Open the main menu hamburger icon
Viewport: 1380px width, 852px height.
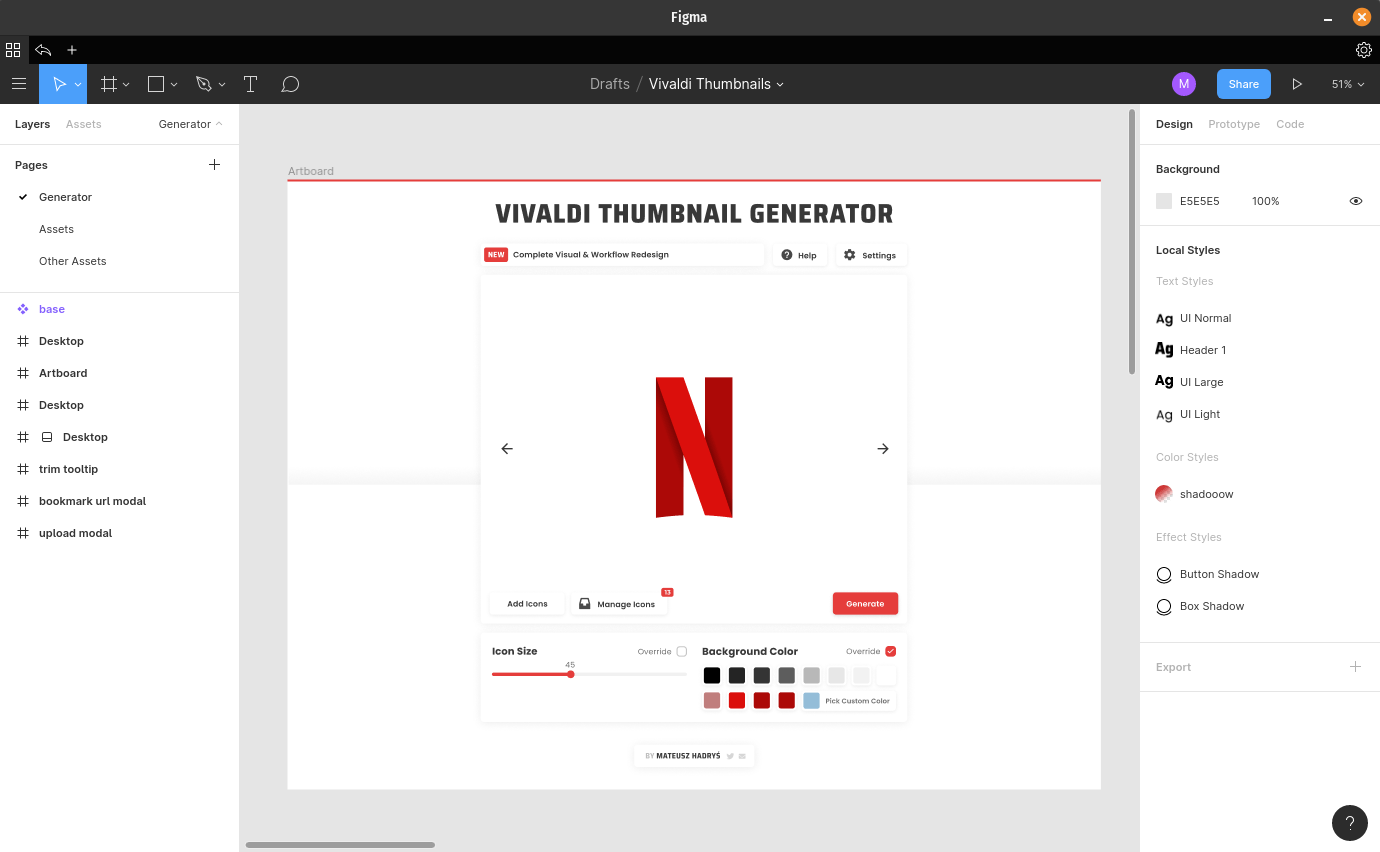[18, 84]
